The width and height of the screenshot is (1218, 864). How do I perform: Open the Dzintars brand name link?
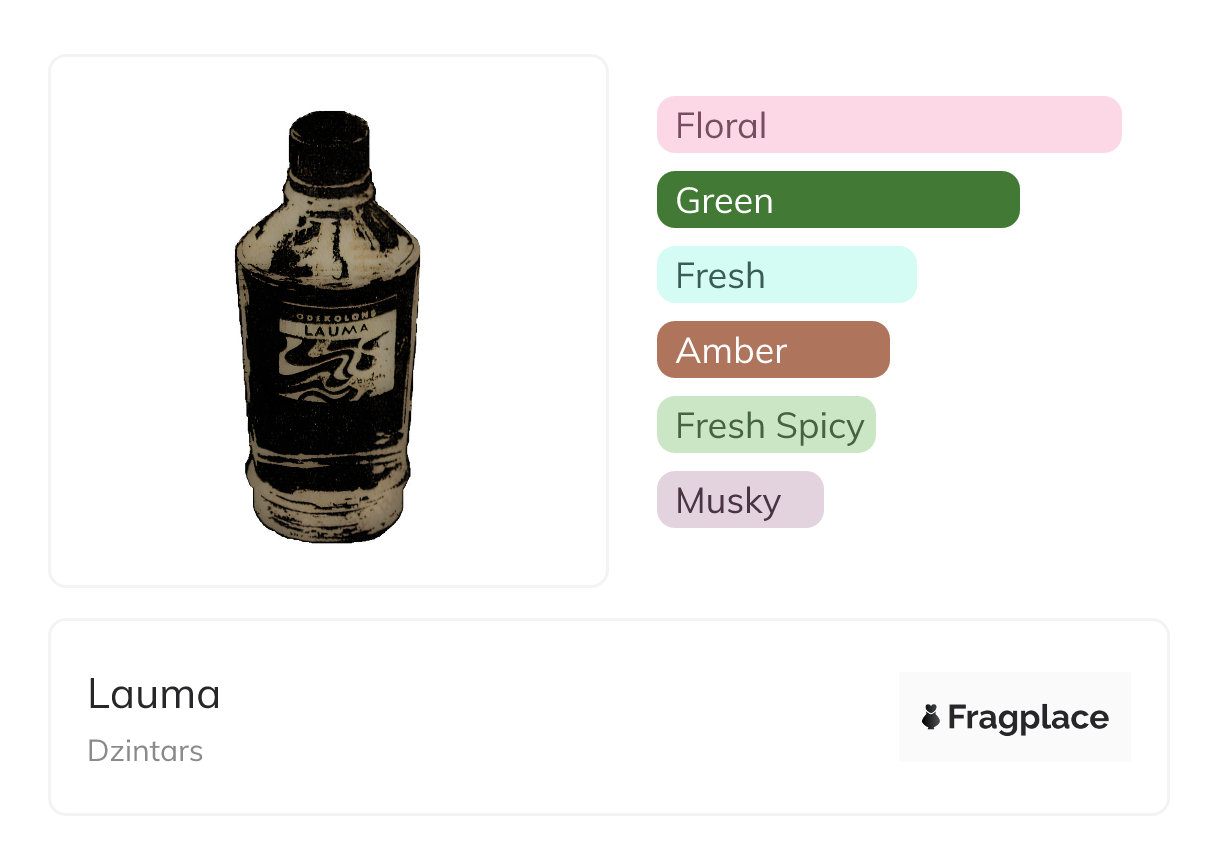[145, 751]
